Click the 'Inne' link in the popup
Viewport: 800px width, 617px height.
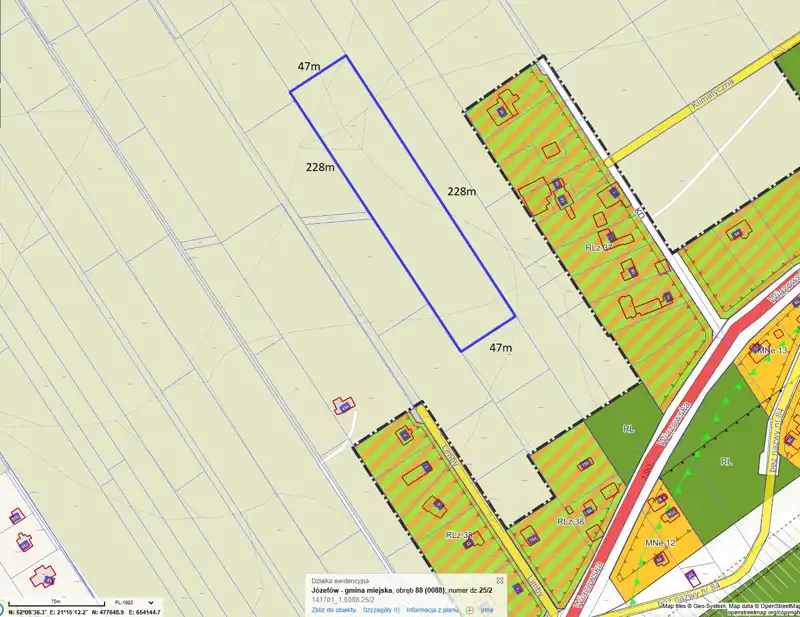point(487,610)
